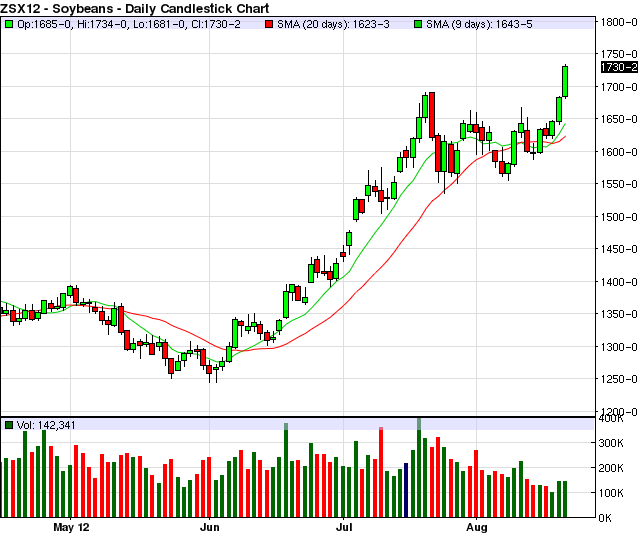640x536 pixels.
Task: Click the black 1730-2 current price tag
Action: (x=620, y=67)
